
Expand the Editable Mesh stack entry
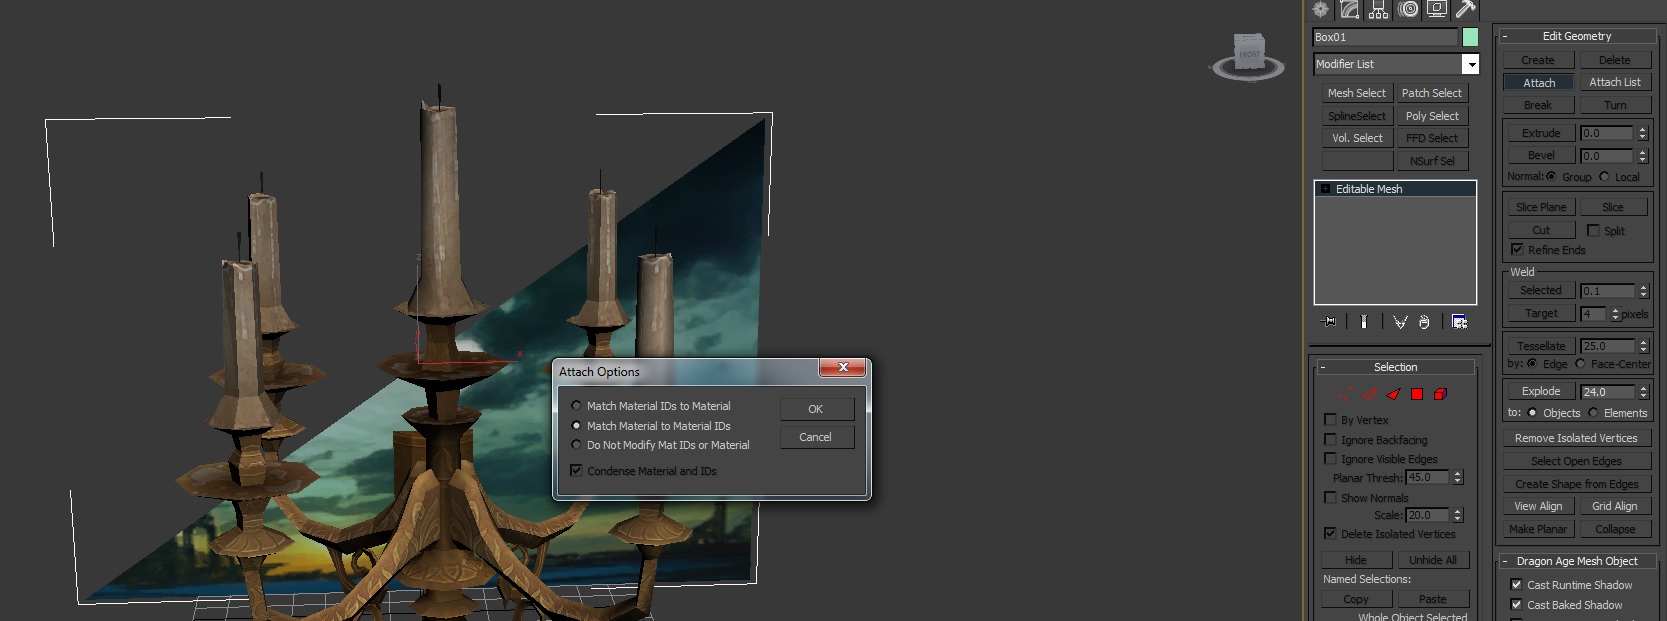1325,189
